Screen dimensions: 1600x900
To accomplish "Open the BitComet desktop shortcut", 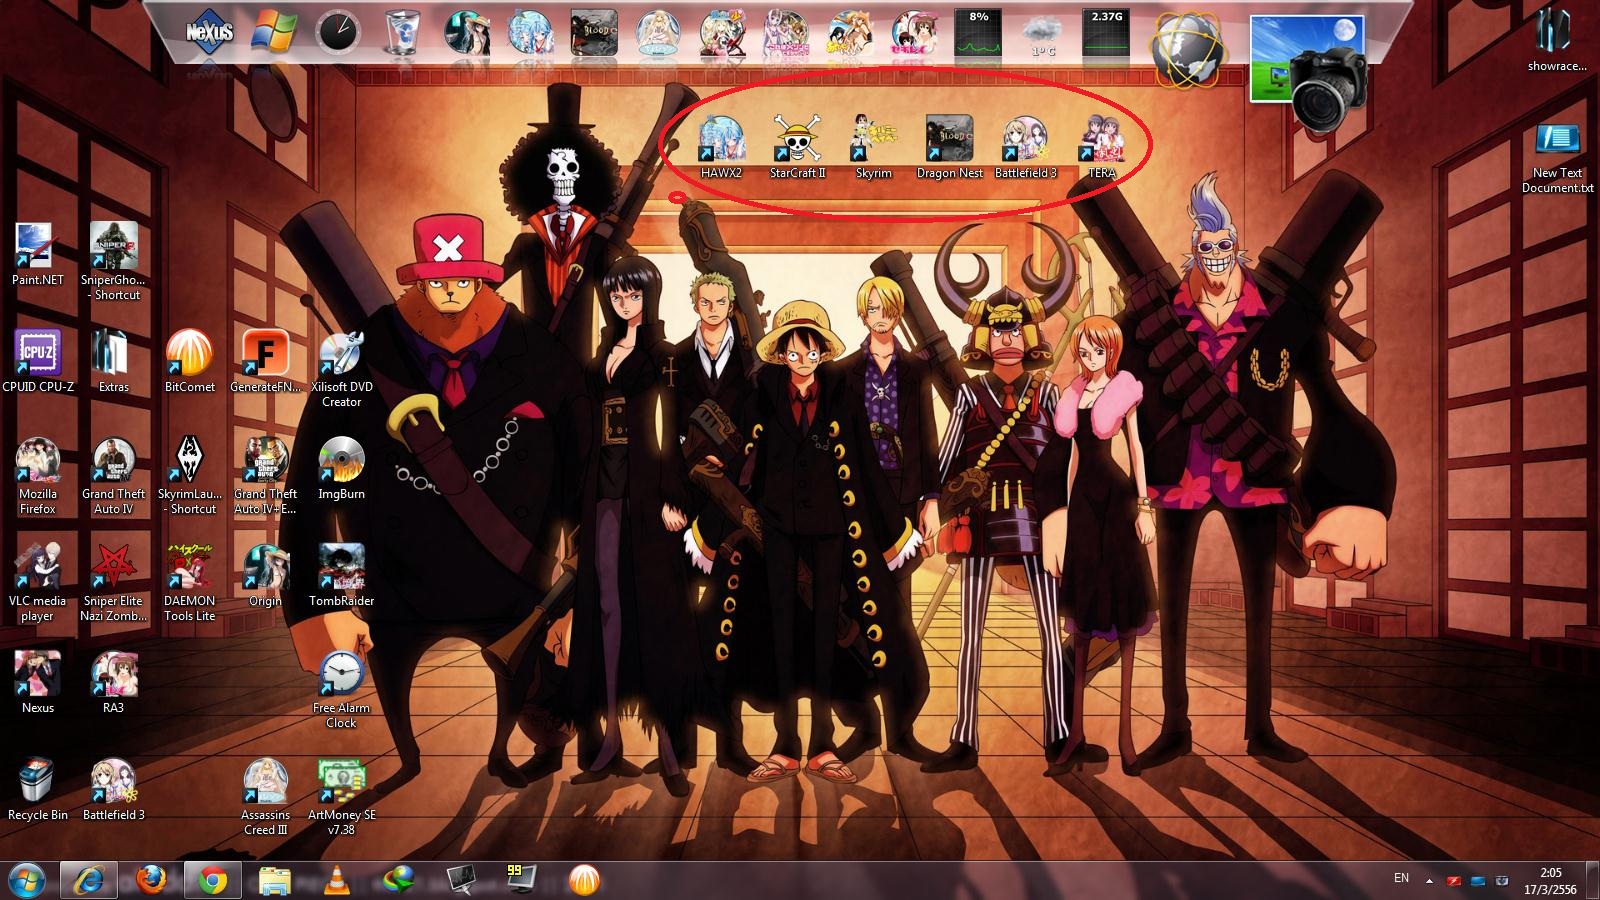I will pos(190,361).
